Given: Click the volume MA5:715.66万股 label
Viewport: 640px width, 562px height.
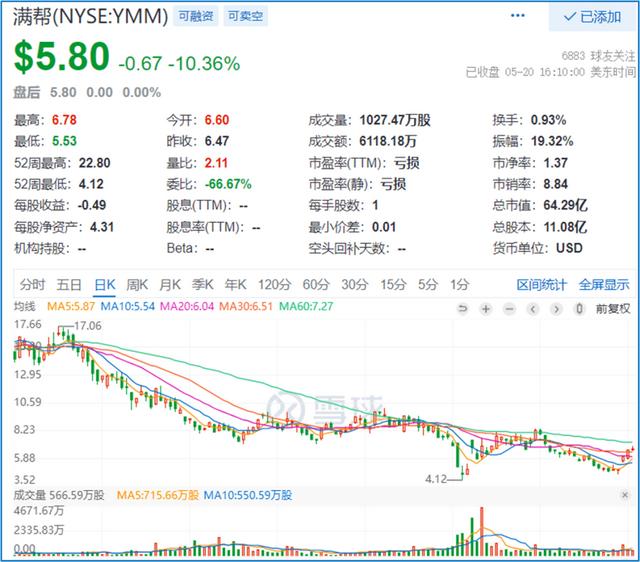Looking at the screenshot, I should [x=158, y=495].
